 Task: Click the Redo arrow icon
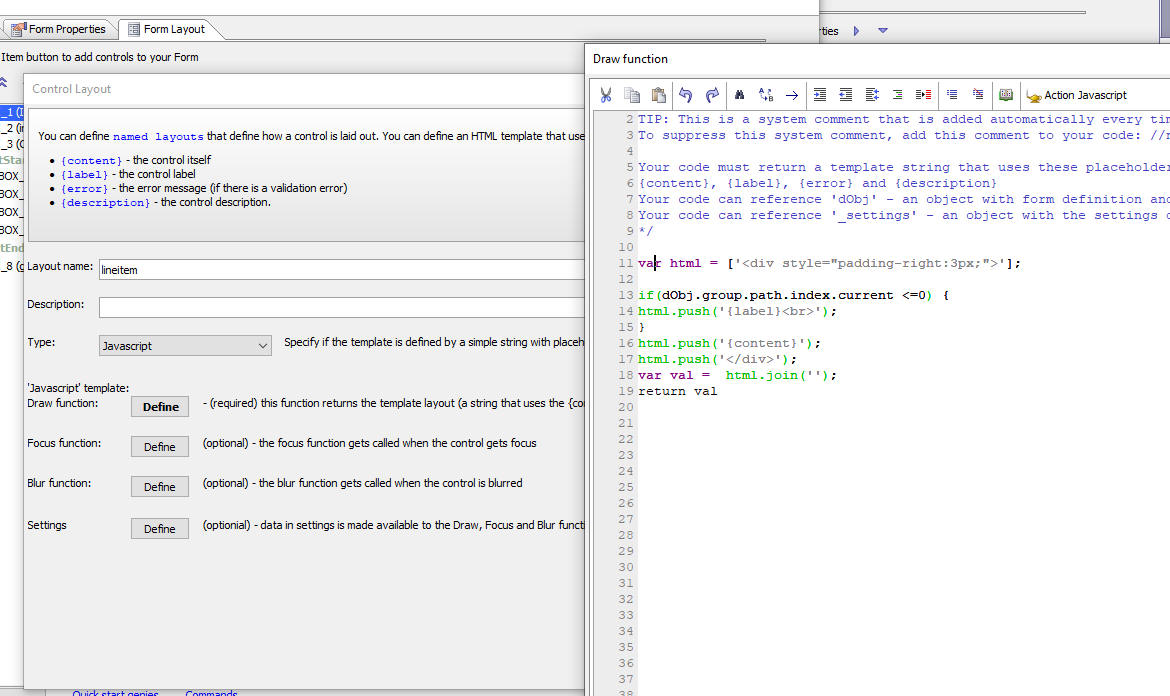(712, 95)
